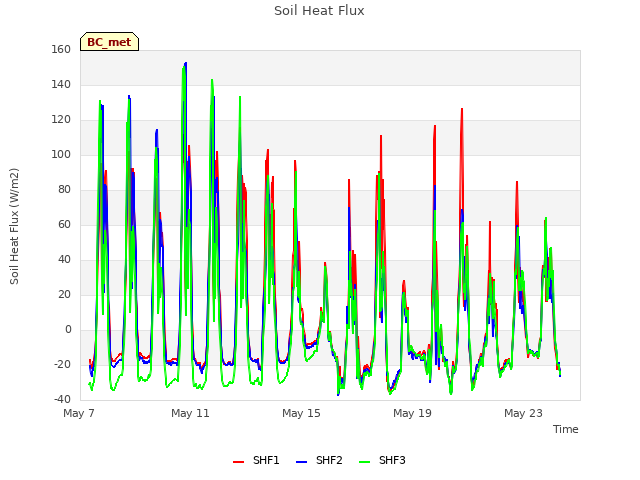Click the -40 y-axis tick label
This screenshot has height=480, width=640.
pos(62,400)
